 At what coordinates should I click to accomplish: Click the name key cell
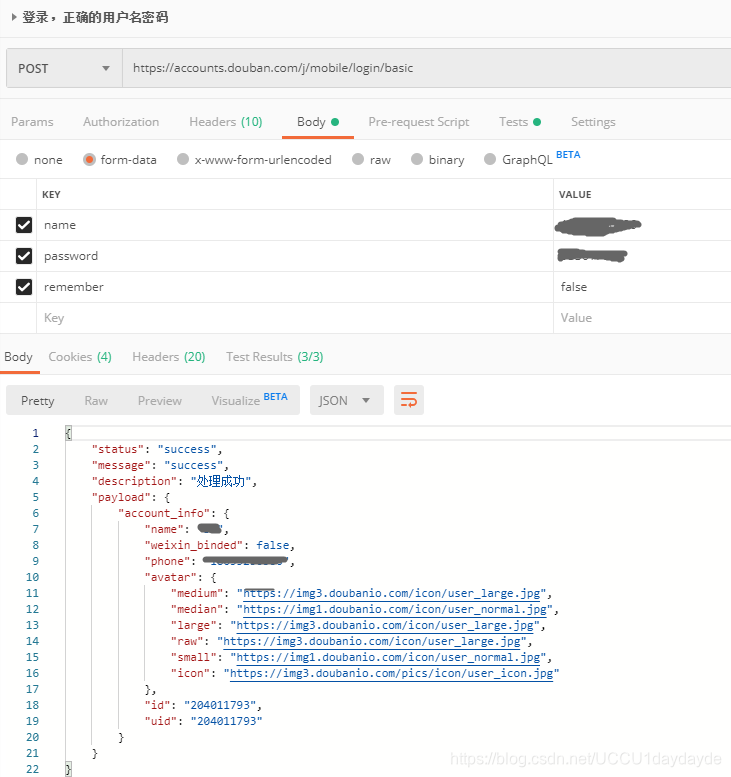[295, 225]
